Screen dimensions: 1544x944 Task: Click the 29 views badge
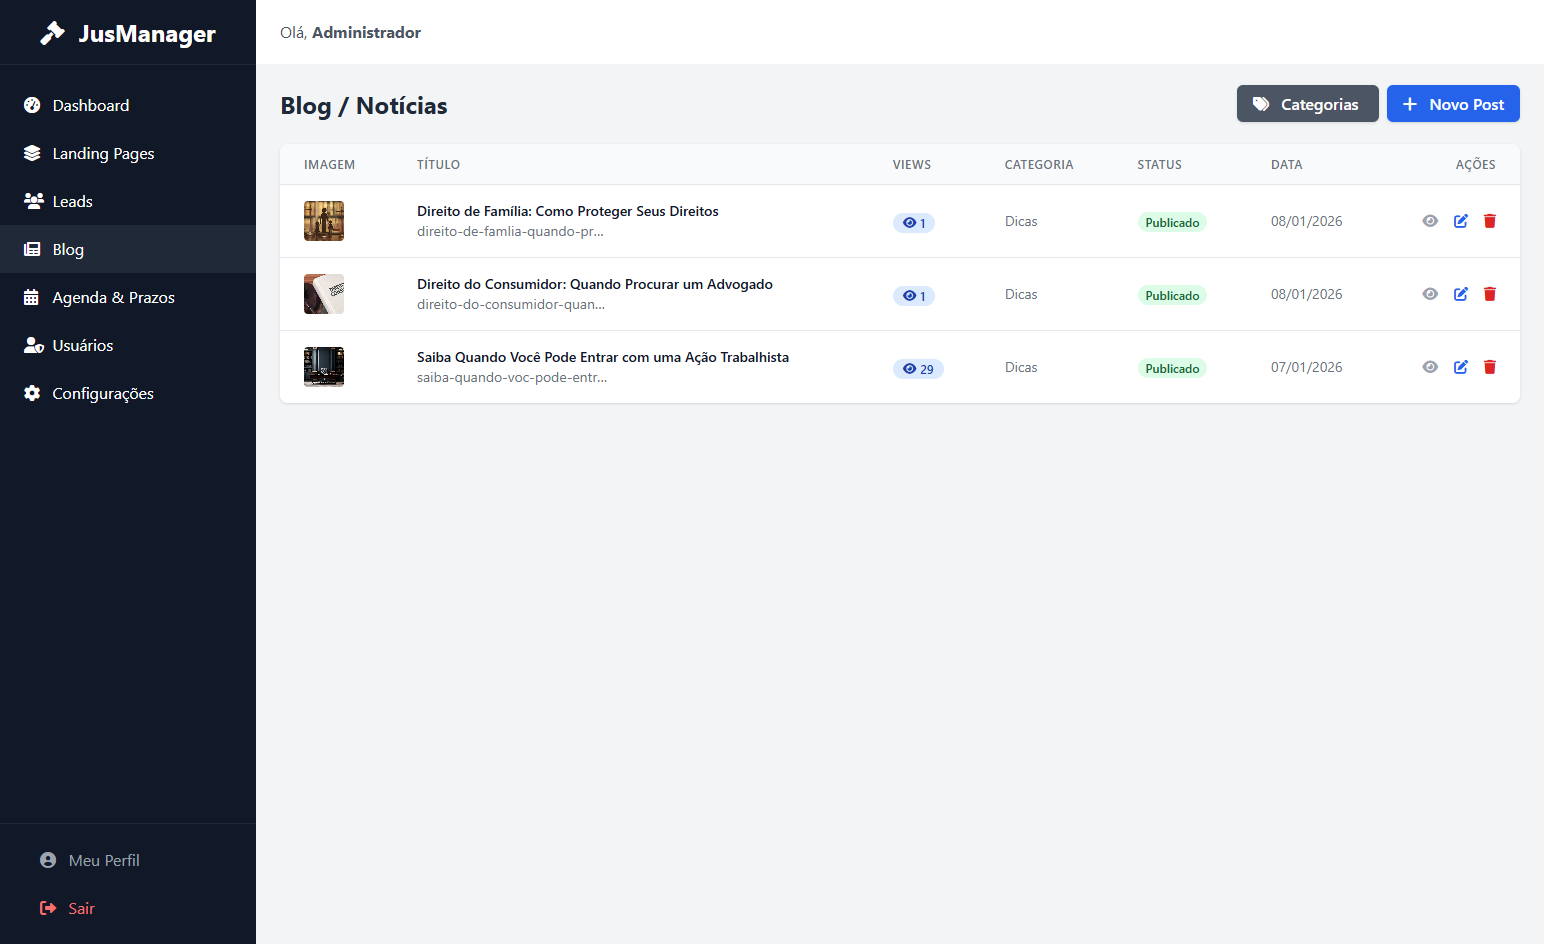tap(918, 369)
